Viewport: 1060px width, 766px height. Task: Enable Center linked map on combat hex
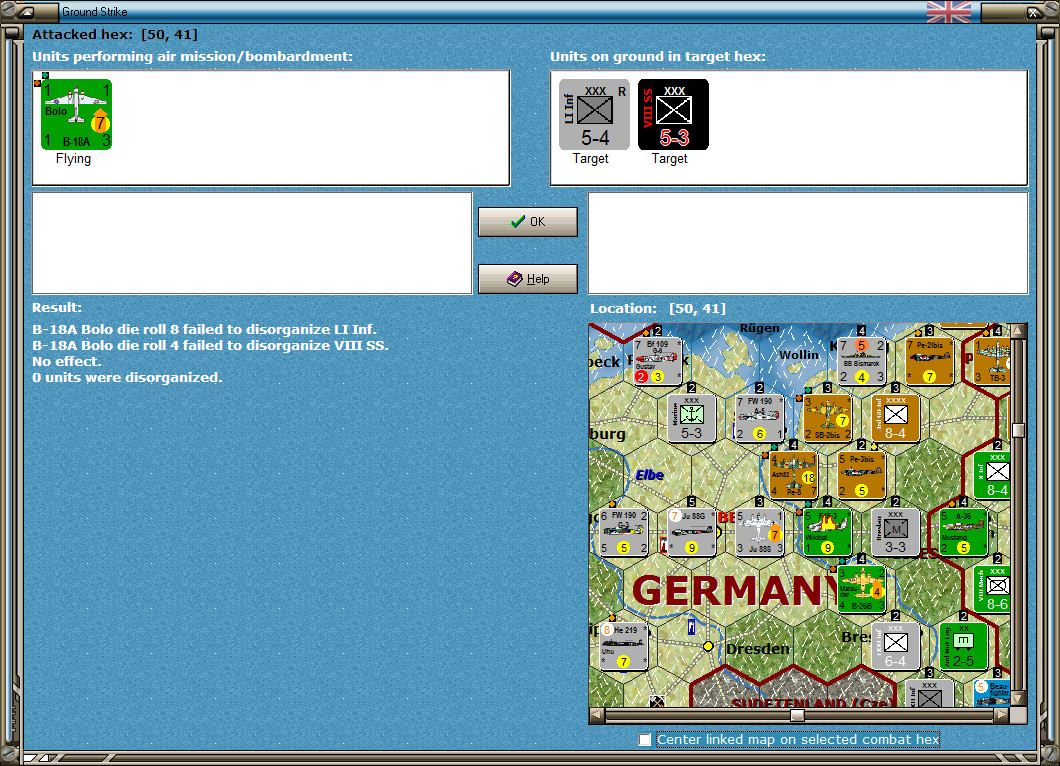645,740
